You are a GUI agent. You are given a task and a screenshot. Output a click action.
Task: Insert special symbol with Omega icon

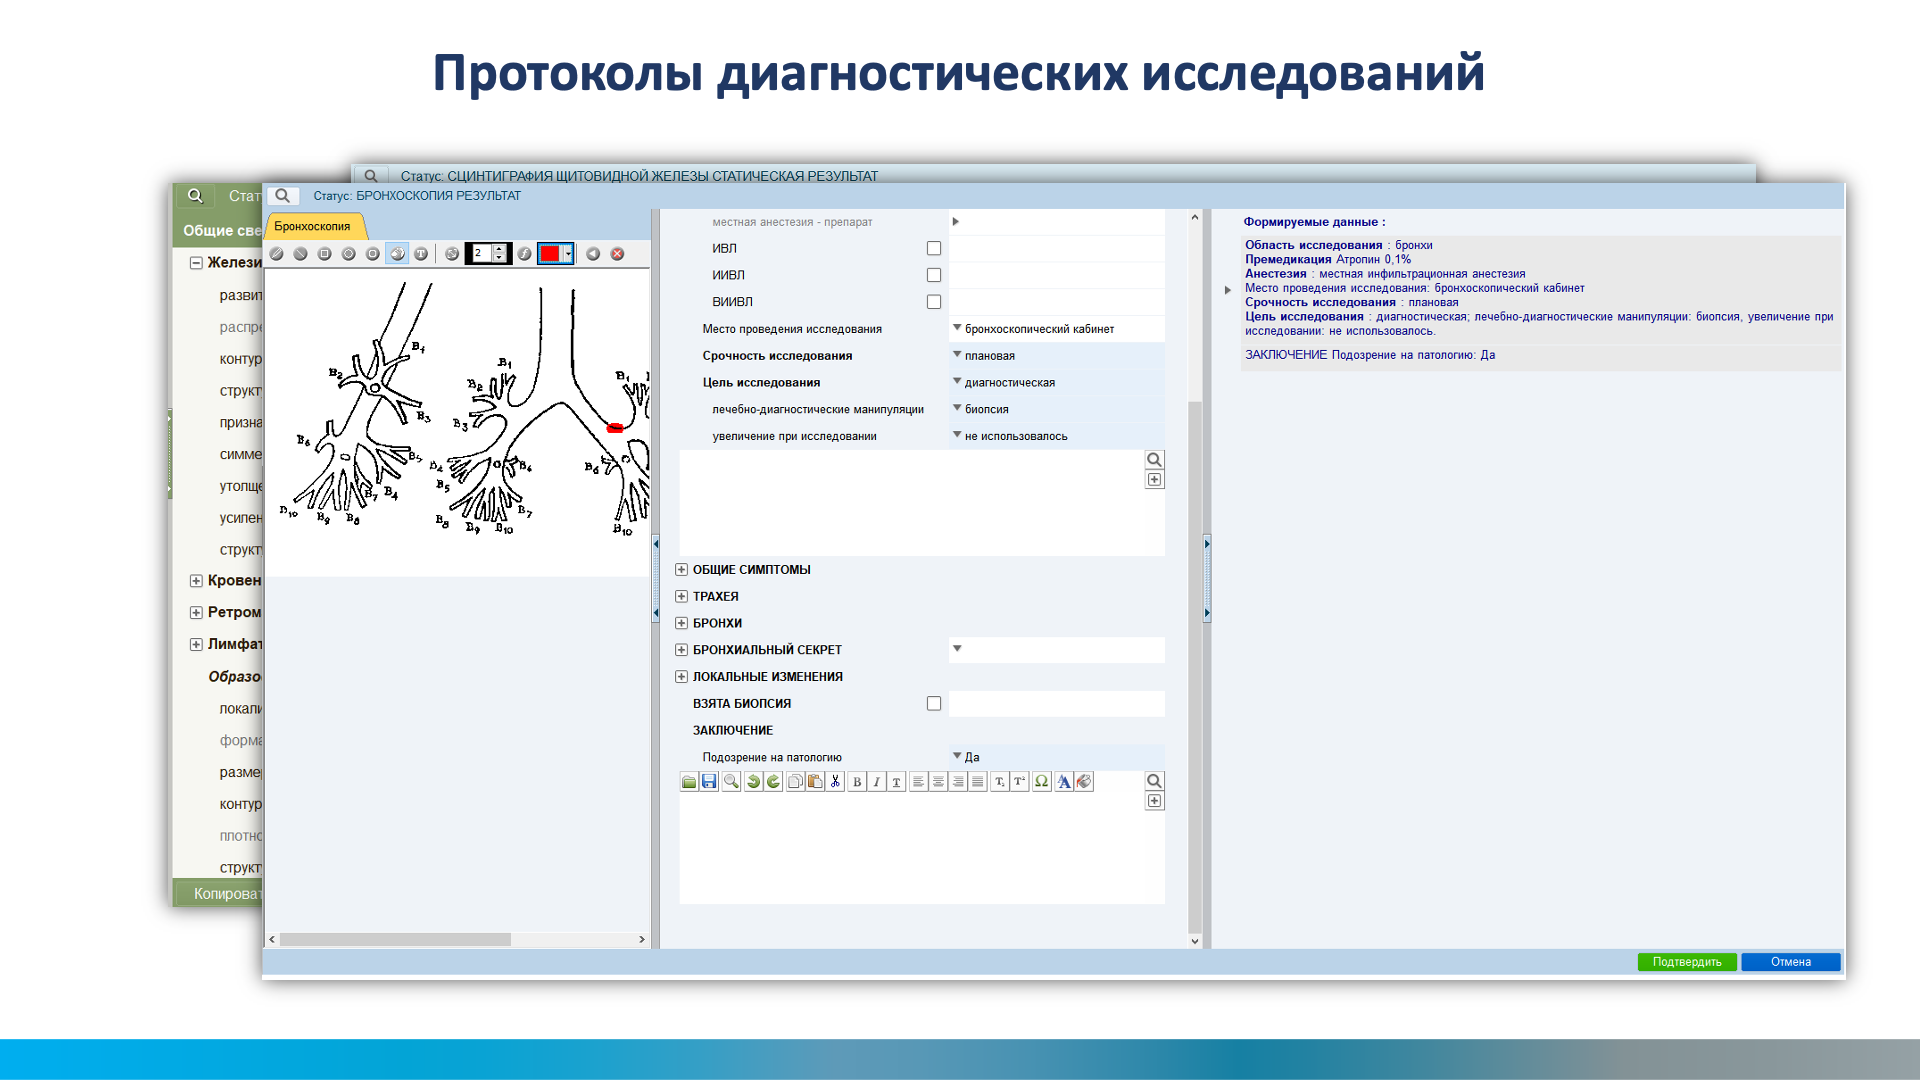pos(1041,782)
